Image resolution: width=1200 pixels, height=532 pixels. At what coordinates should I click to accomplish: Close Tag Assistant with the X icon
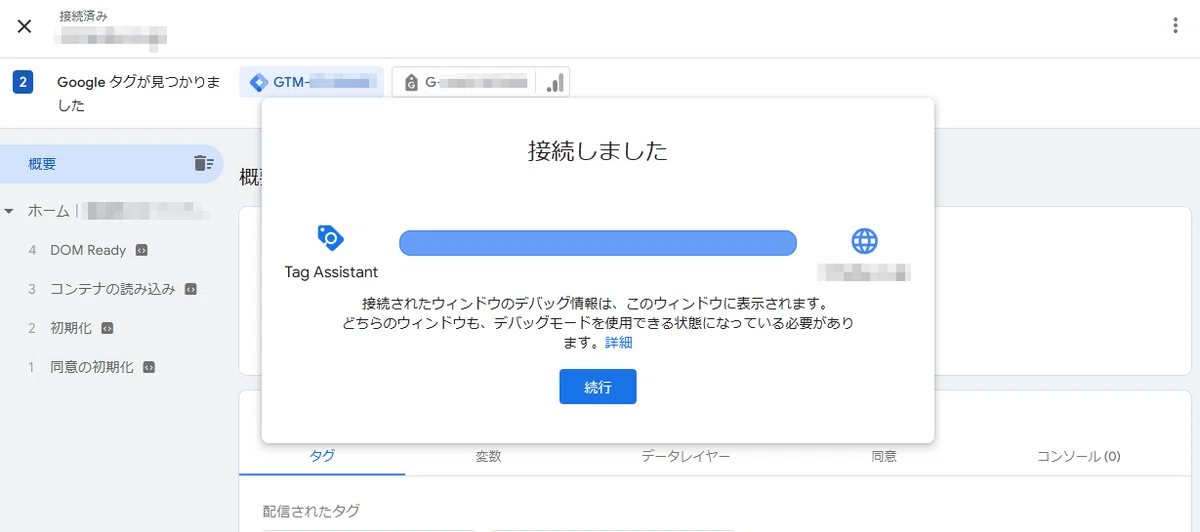click(25, 26)
